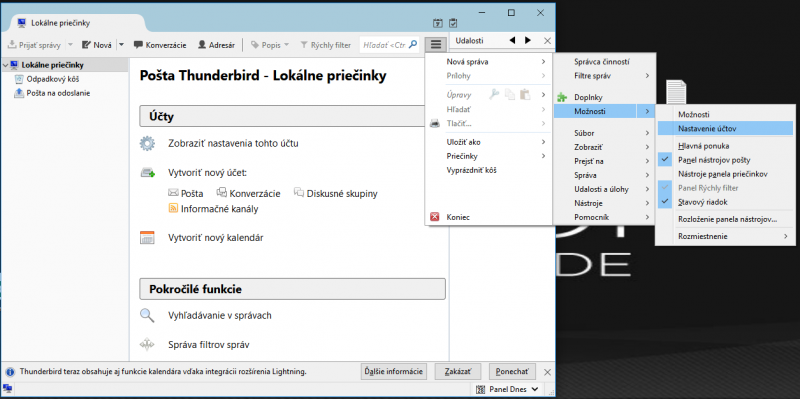Click the Informačné kanály feed icon
The height and width of the screenshot is (399, 800).
(173, 208)
